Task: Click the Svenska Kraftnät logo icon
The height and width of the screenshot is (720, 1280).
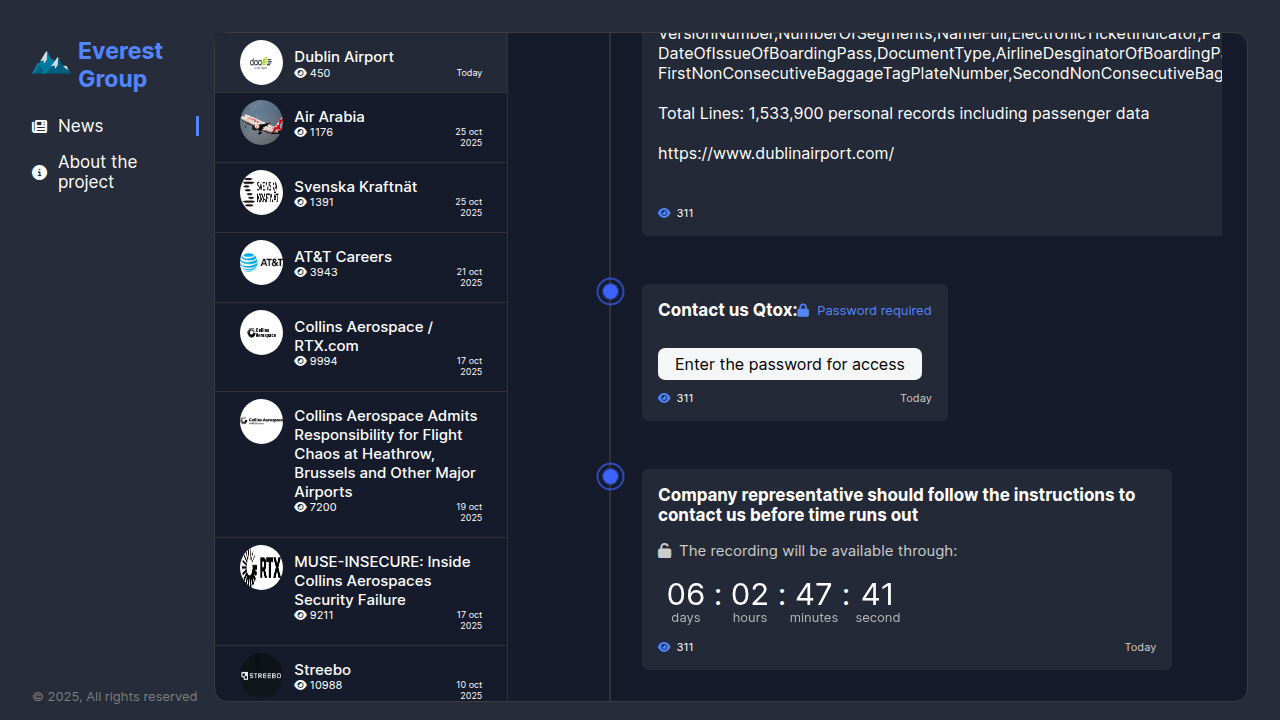Action: [261, 193]
